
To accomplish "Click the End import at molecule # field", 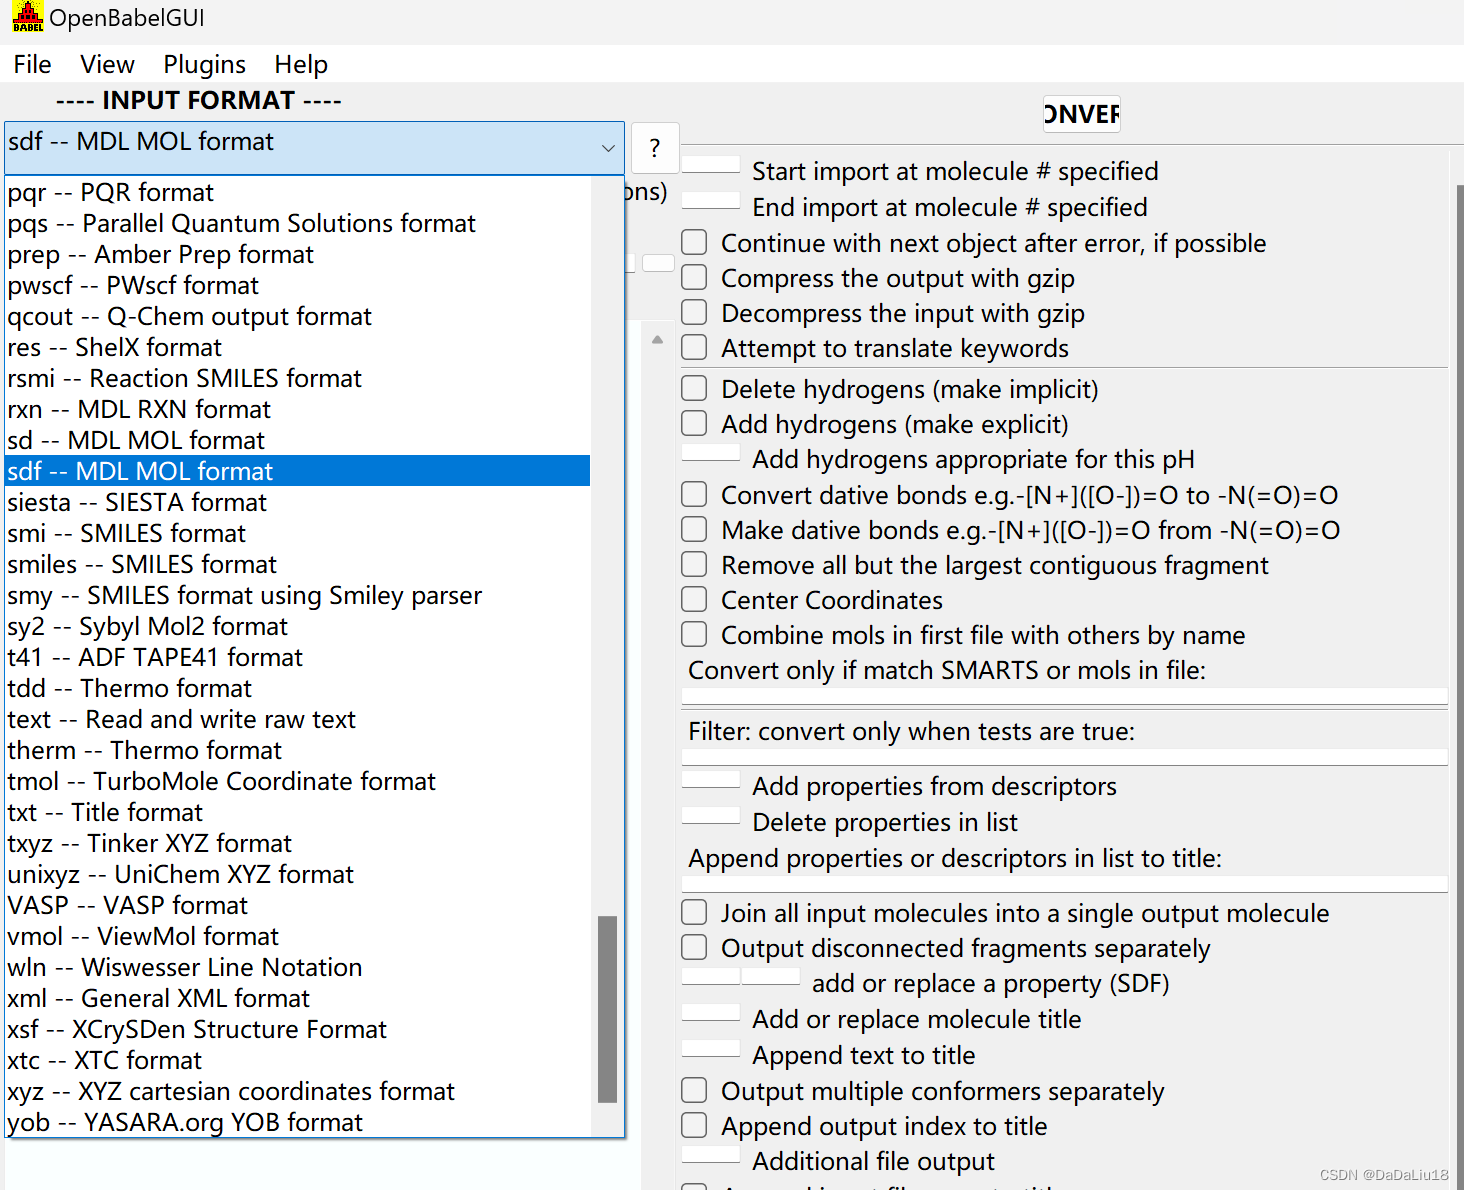I will coord(711,200).
